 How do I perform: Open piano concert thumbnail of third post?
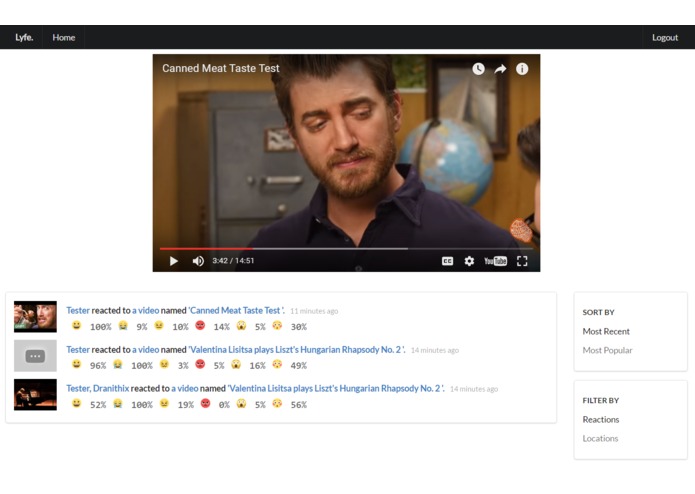35,394
